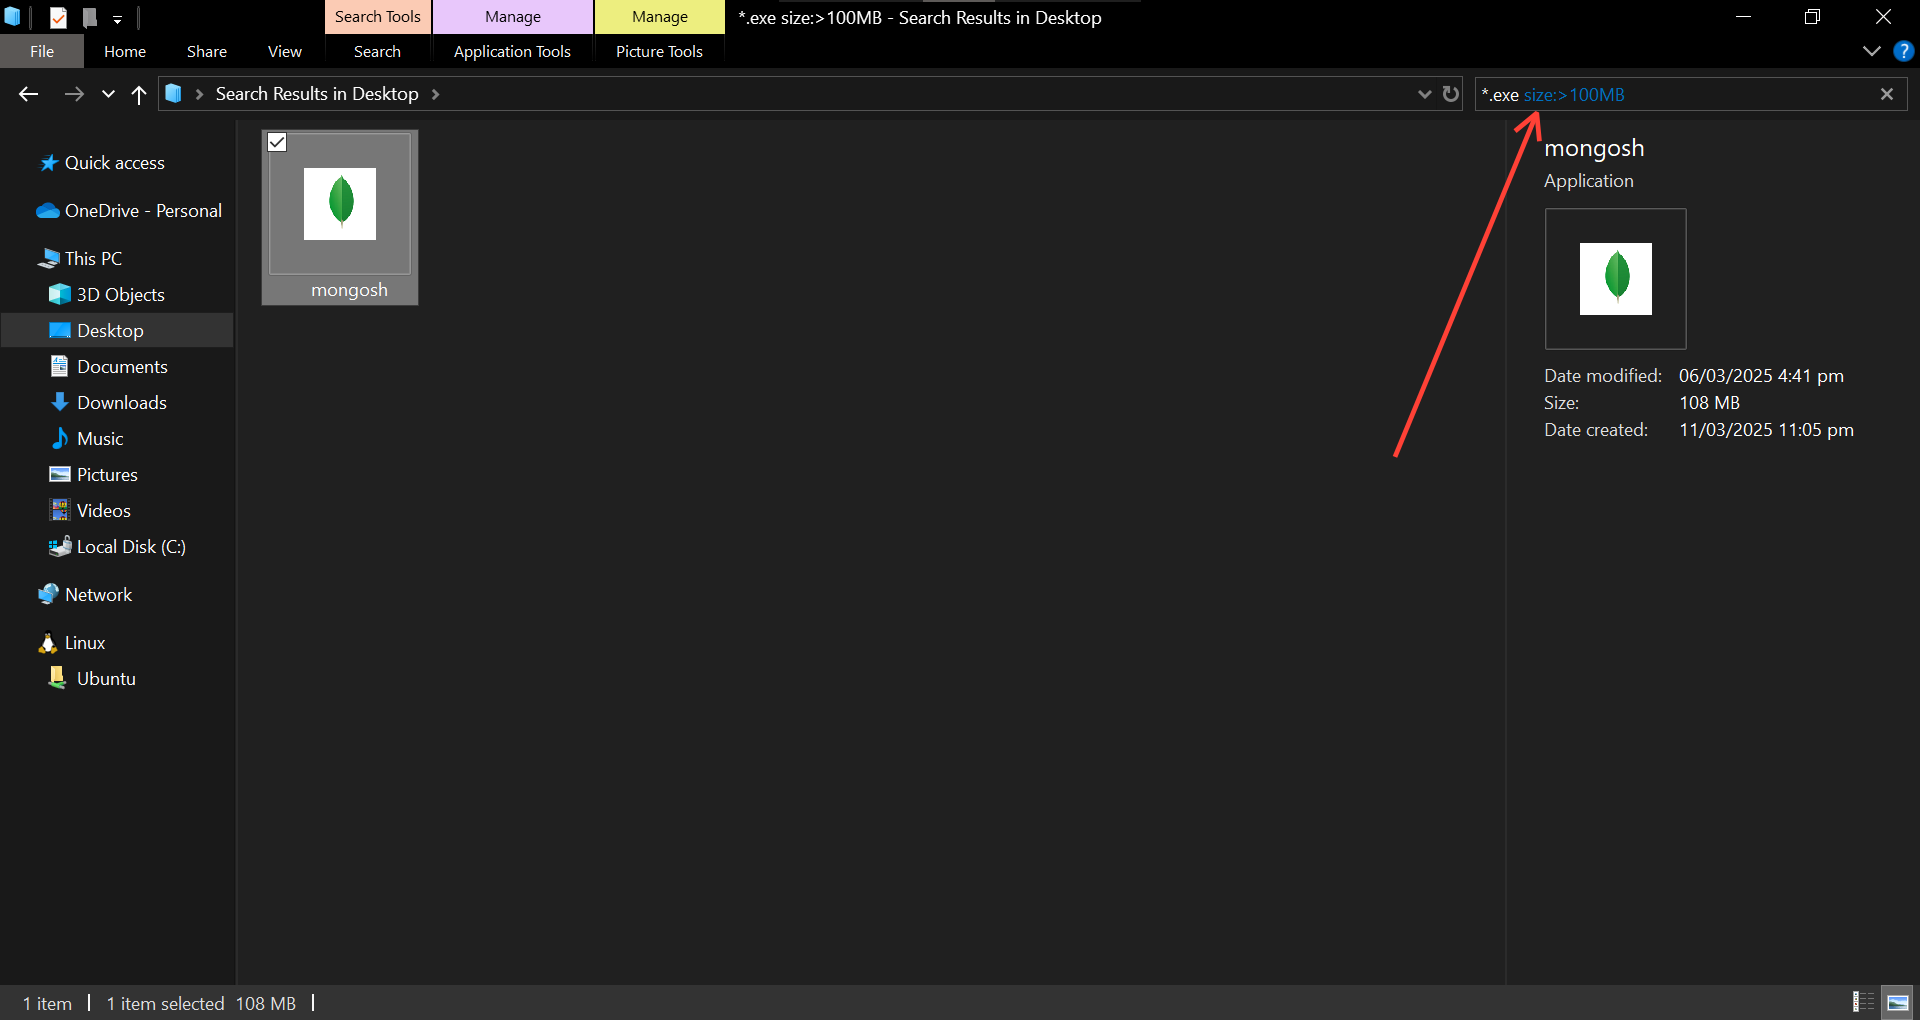Viewport: 1920px width, 1020px height.
Task: Select the Manage header above Application Tools
Action: [513, 17]
